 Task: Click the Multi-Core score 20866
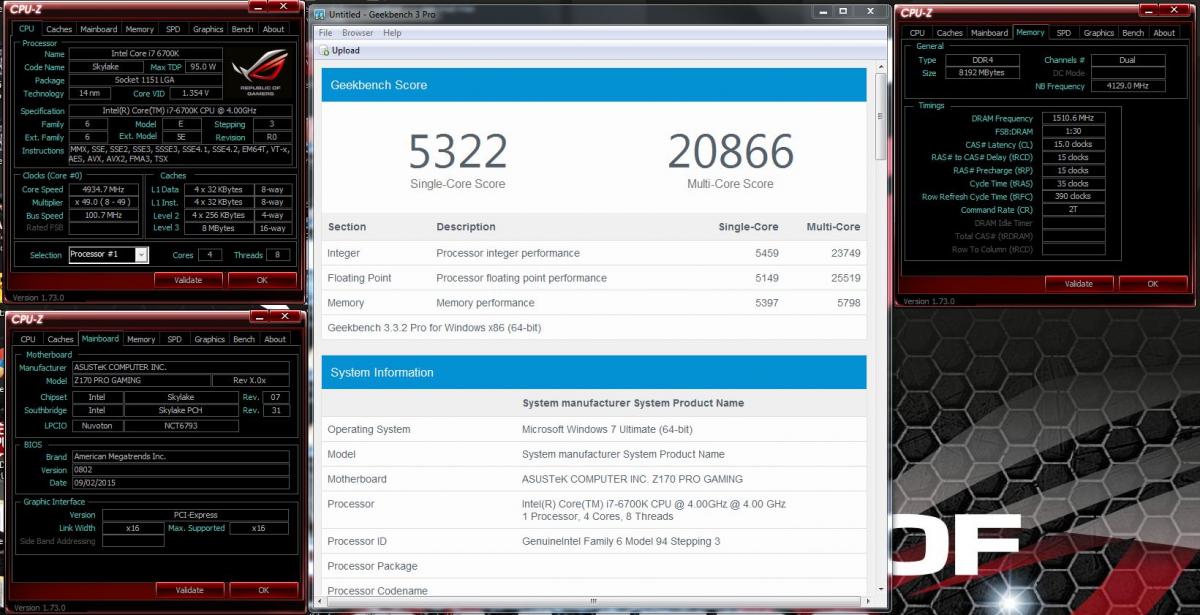tap(731, 152)
